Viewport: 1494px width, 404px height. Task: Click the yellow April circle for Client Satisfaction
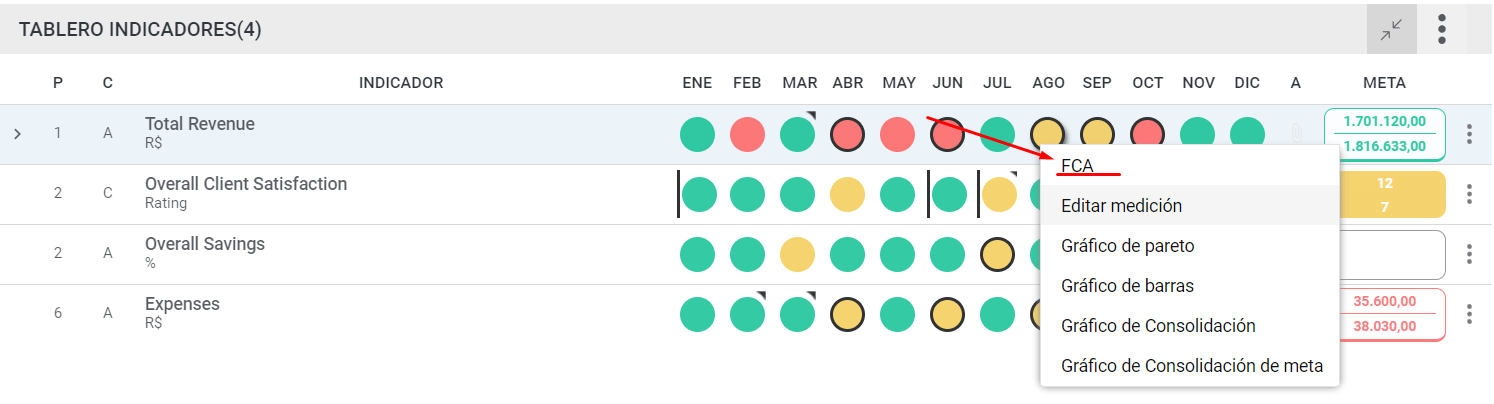tap(847, 194)
